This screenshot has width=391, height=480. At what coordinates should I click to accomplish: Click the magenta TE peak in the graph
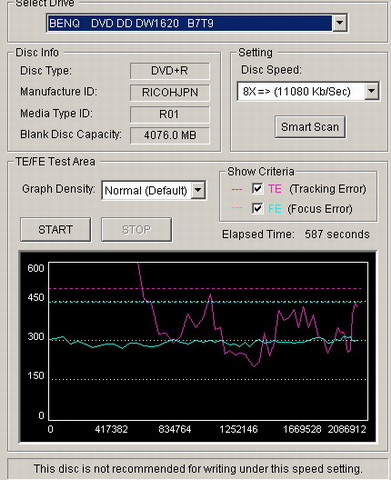tap(210, 294)
